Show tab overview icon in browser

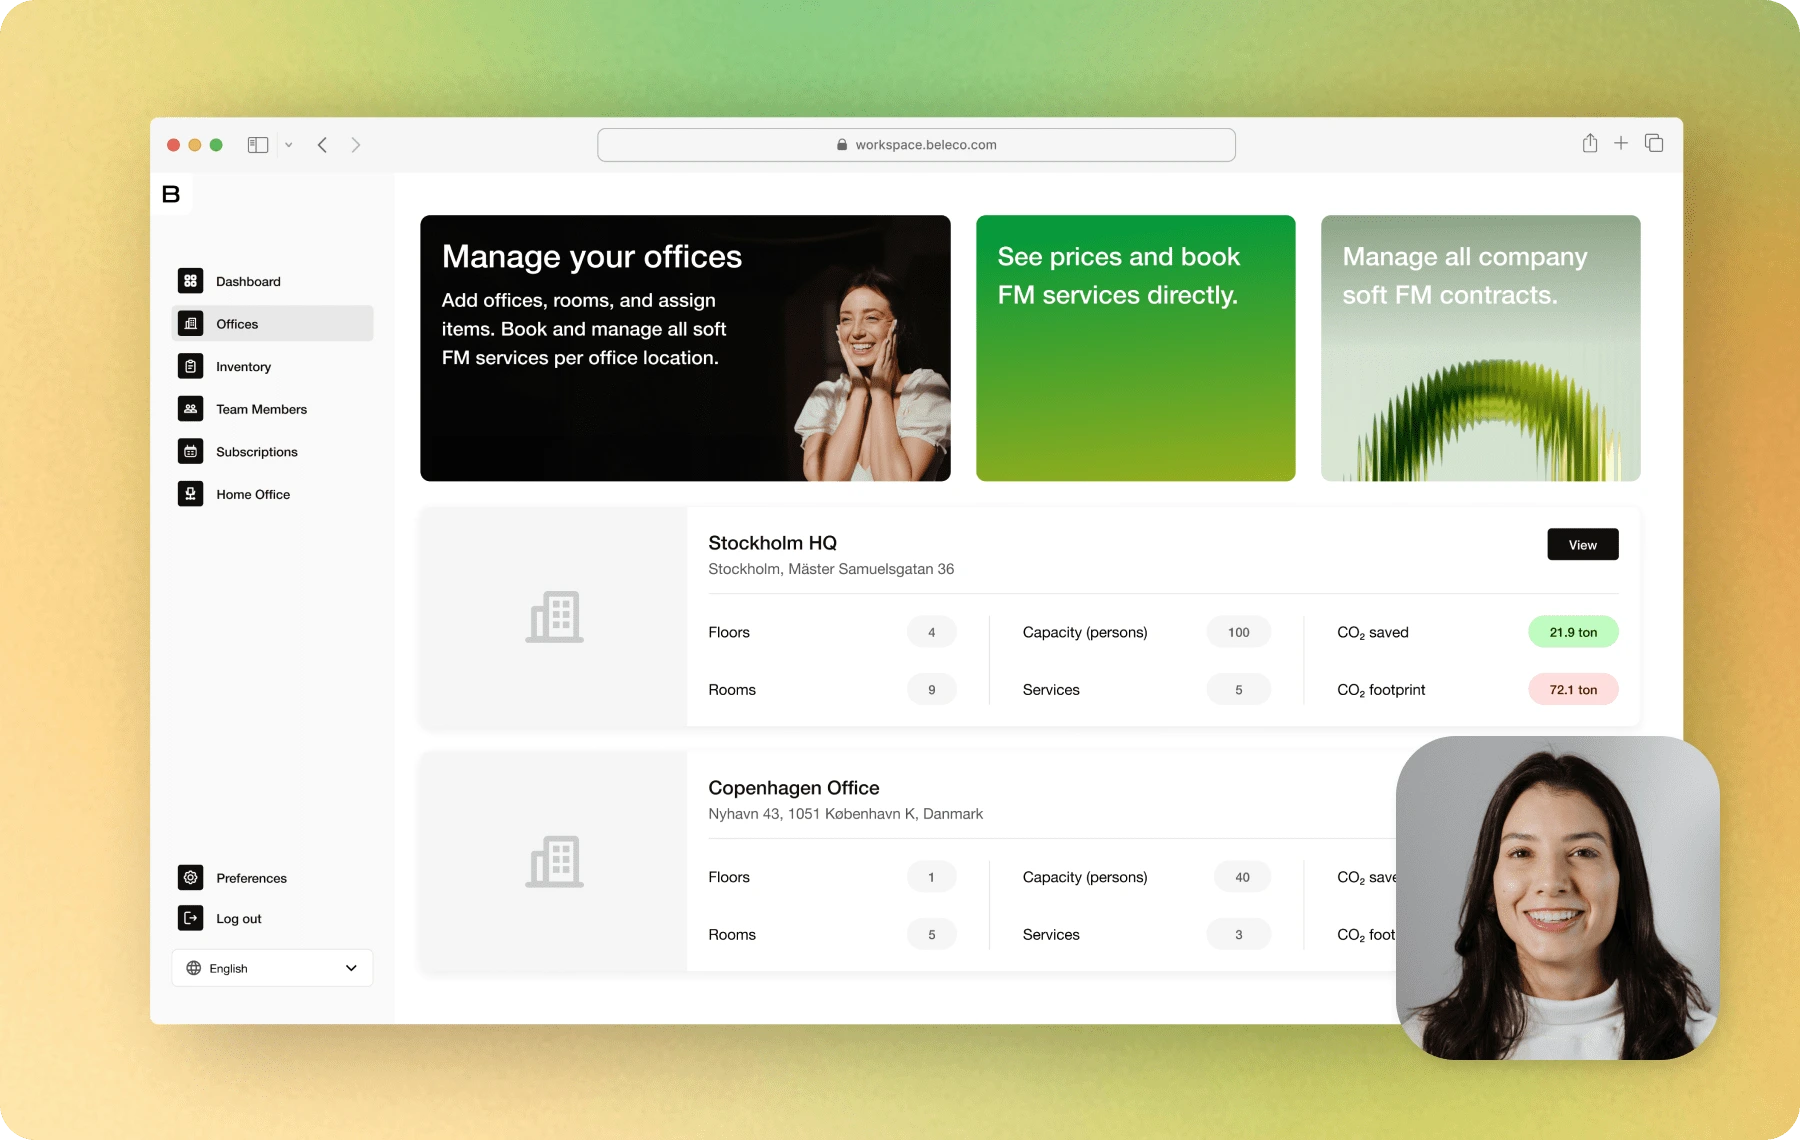click(x=1654, y=144)
